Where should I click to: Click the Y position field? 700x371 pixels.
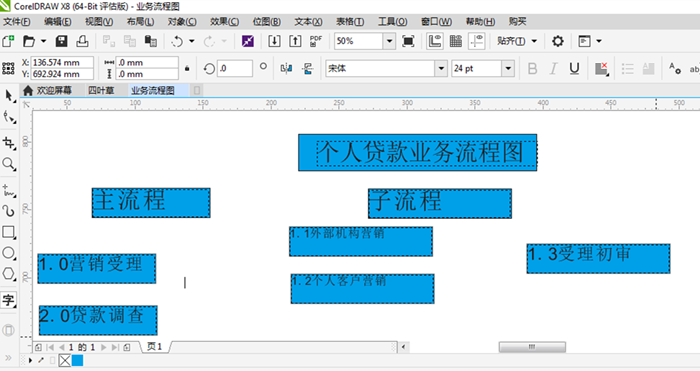pos(62,74)
